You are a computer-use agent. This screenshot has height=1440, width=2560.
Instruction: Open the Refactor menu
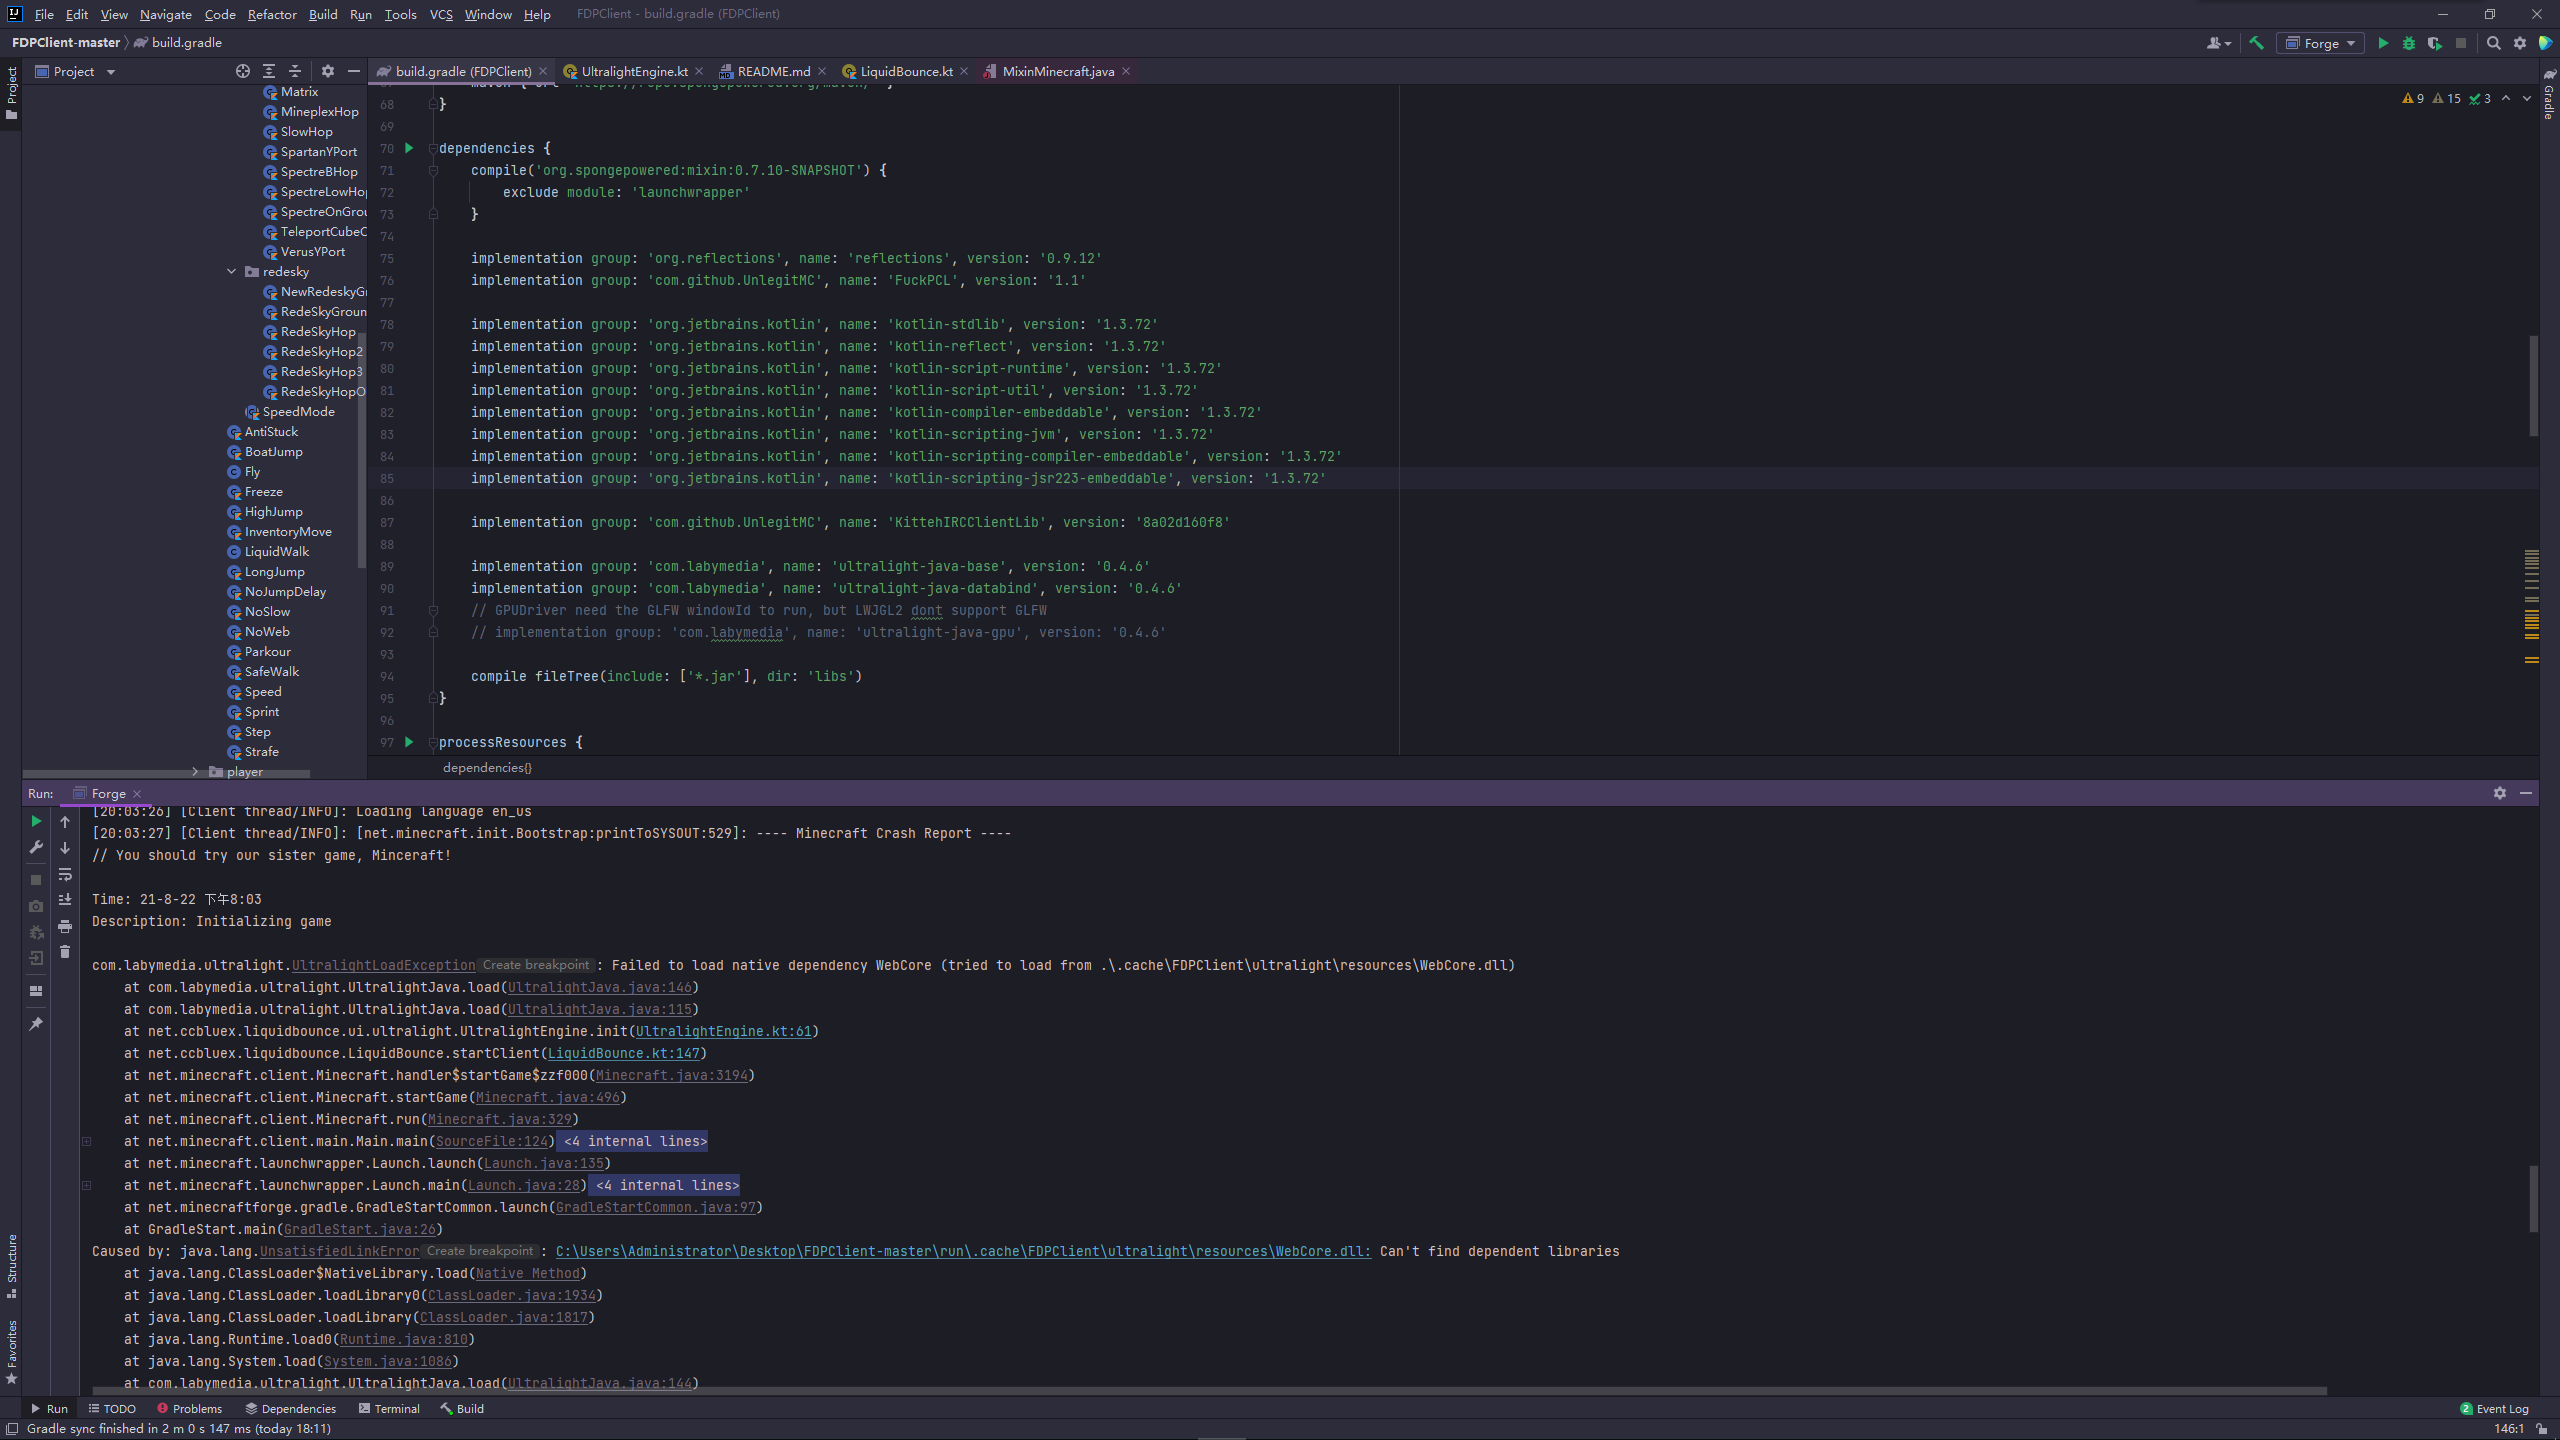[272, 14]
